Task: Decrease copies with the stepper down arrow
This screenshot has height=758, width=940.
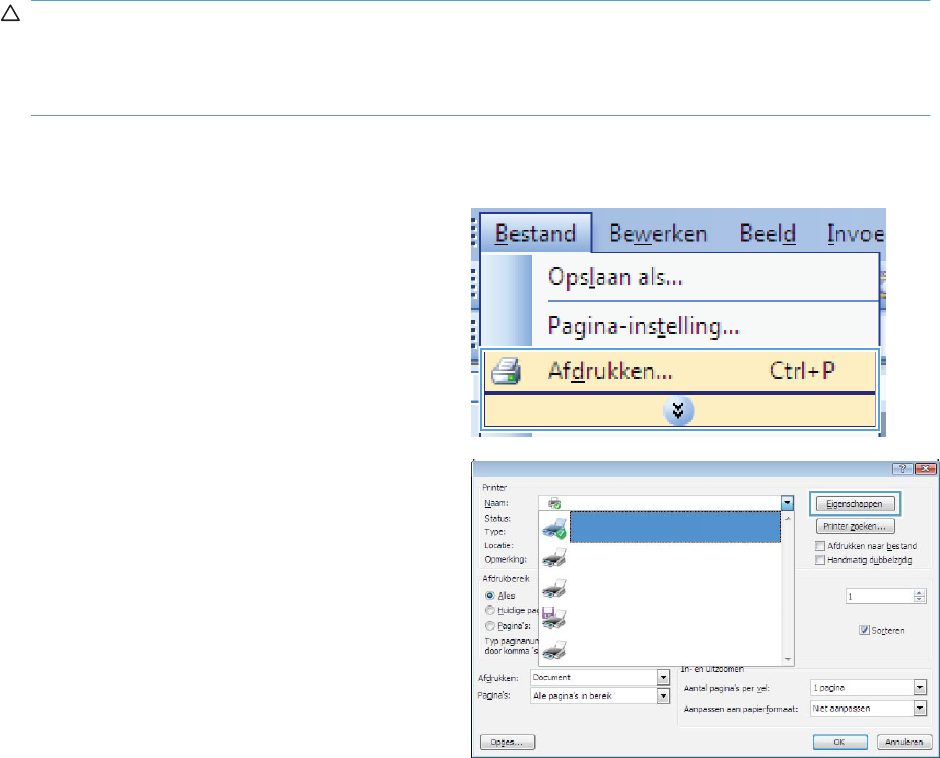Action: pyautogui.click(x=920, y=600)
